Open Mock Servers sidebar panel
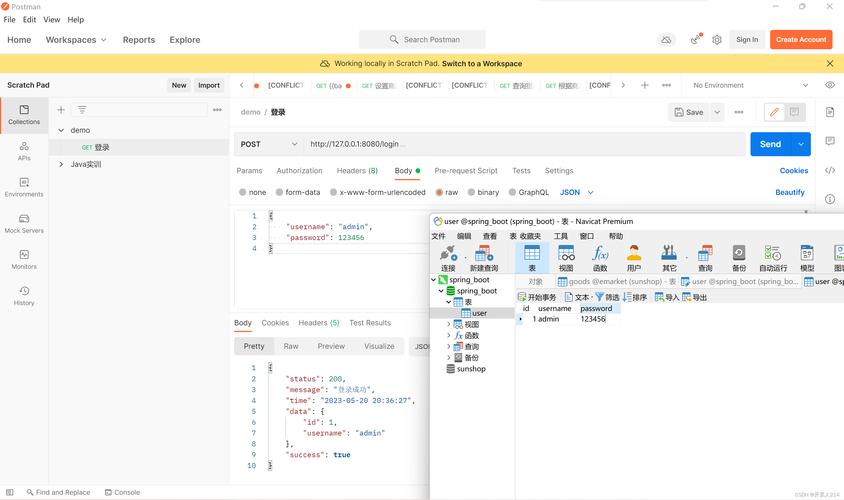Image resolution: width=844 pixels, height=500 pixels. [x=24, y=223]
